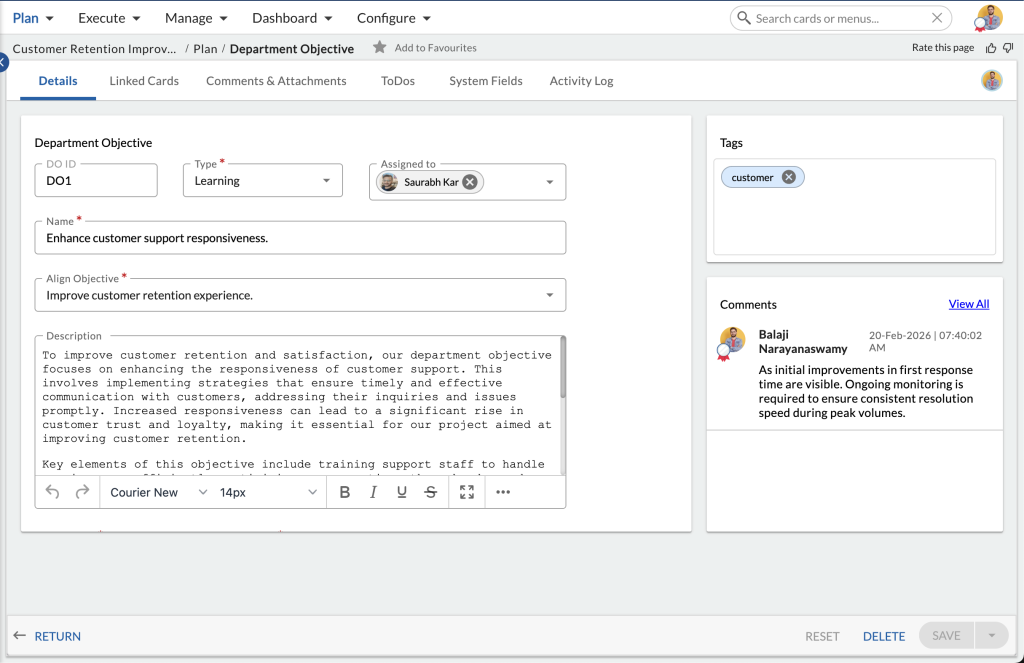The height and width of the screenshot is (663, 1024).
Task: Open the Dashboard menu
Action: tap(292, 18)
